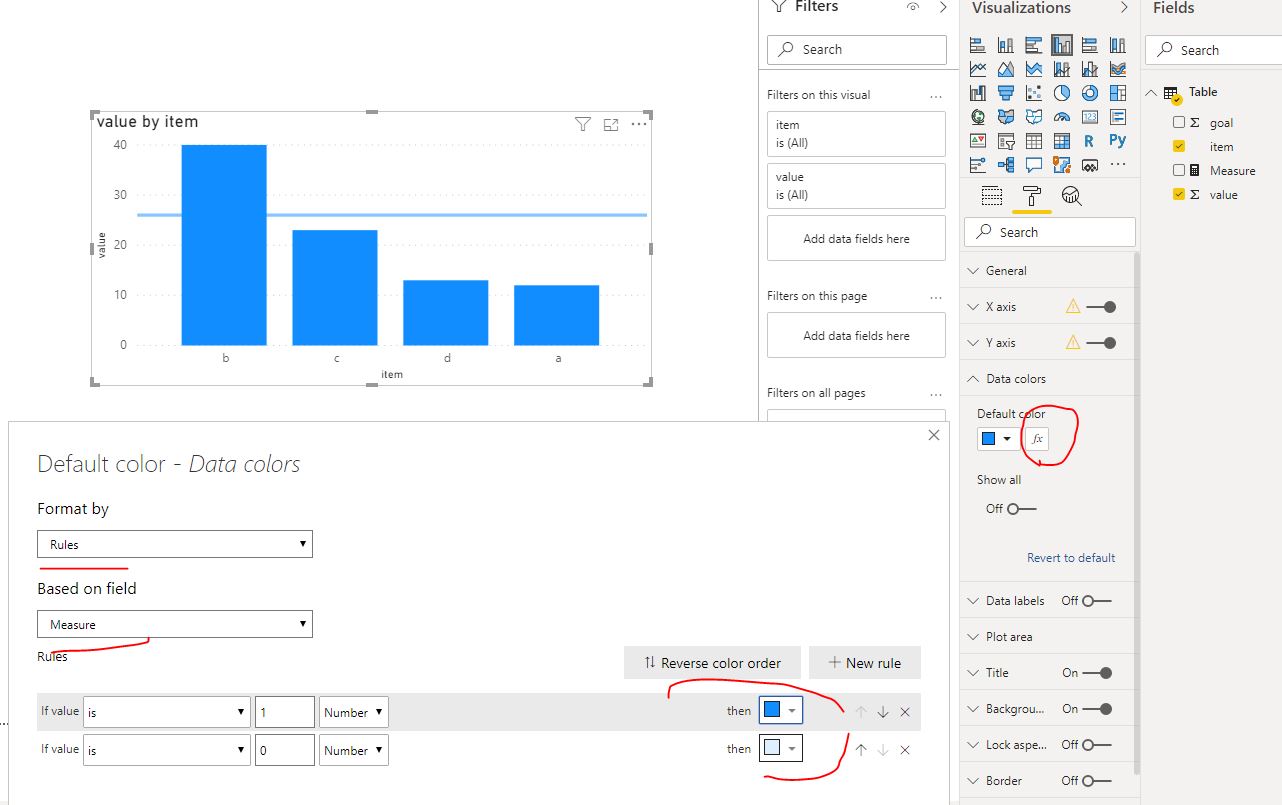The width and height of the screenshot is (1282, 805).
Task: Select the Stacked bar chart visual
Action: [978, 45]
